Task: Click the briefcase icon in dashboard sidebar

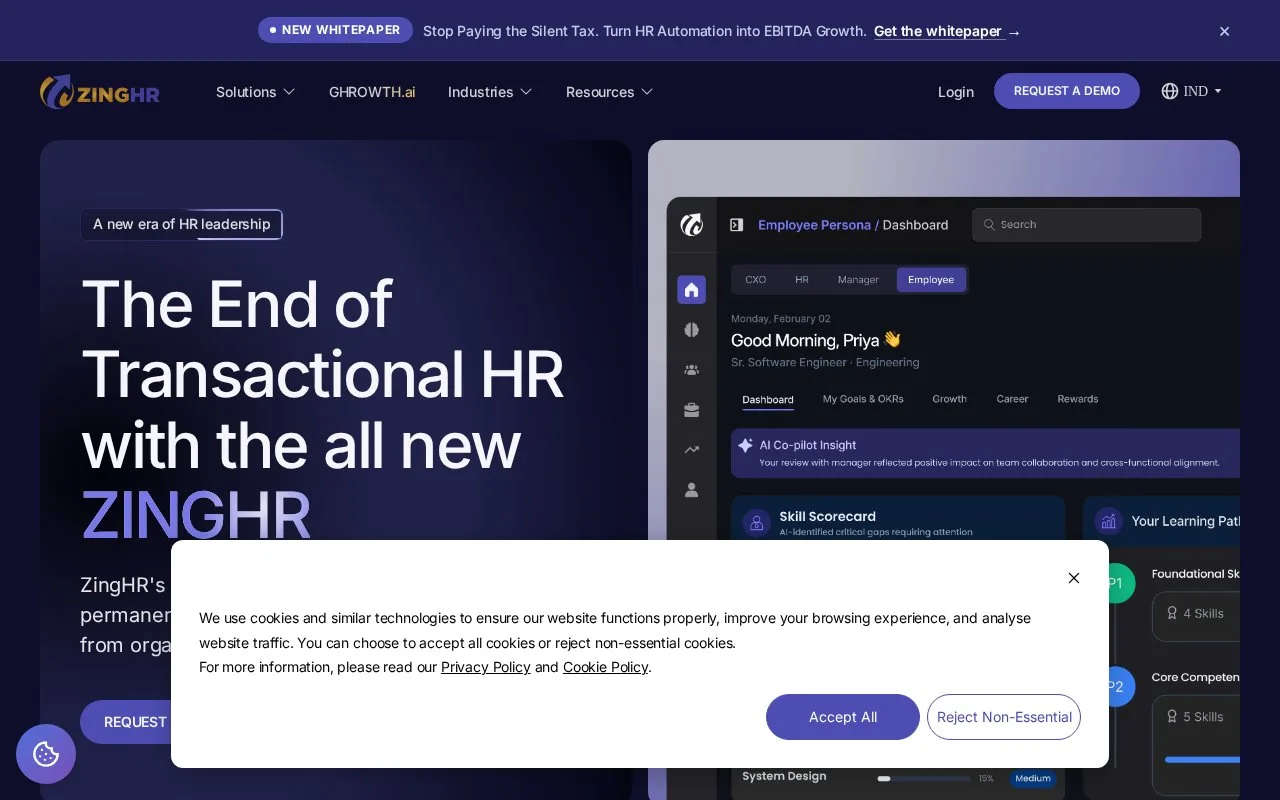Action: click(691, 410)
